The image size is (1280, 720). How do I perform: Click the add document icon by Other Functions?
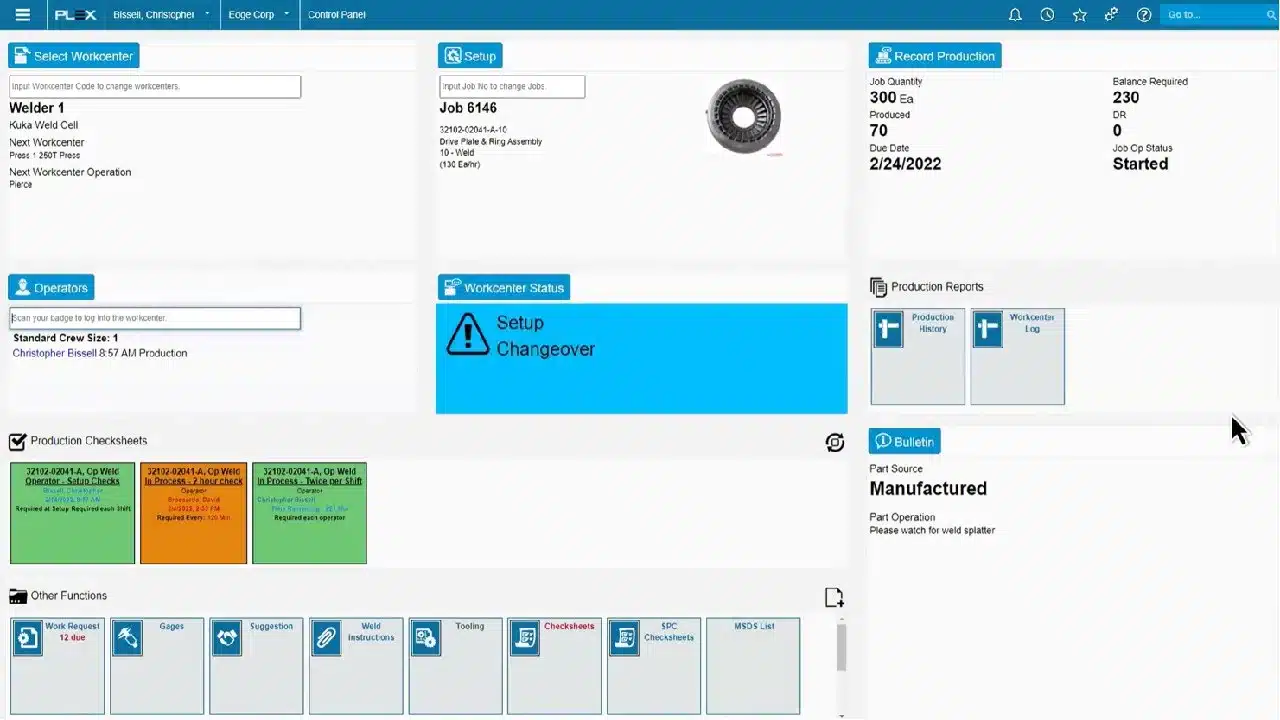click(x=834, y=597)
